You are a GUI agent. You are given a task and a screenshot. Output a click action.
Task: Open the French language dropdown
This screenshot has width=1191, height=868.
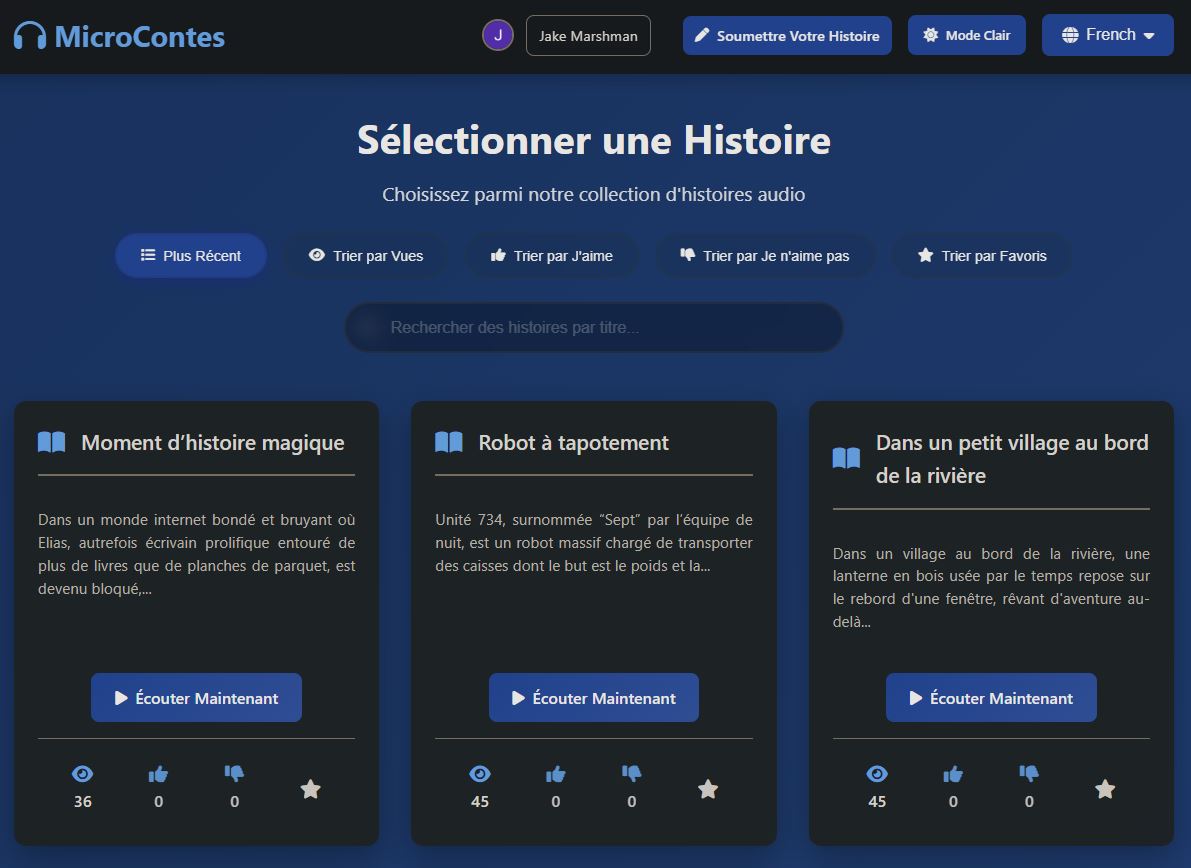click(1107, 35)
